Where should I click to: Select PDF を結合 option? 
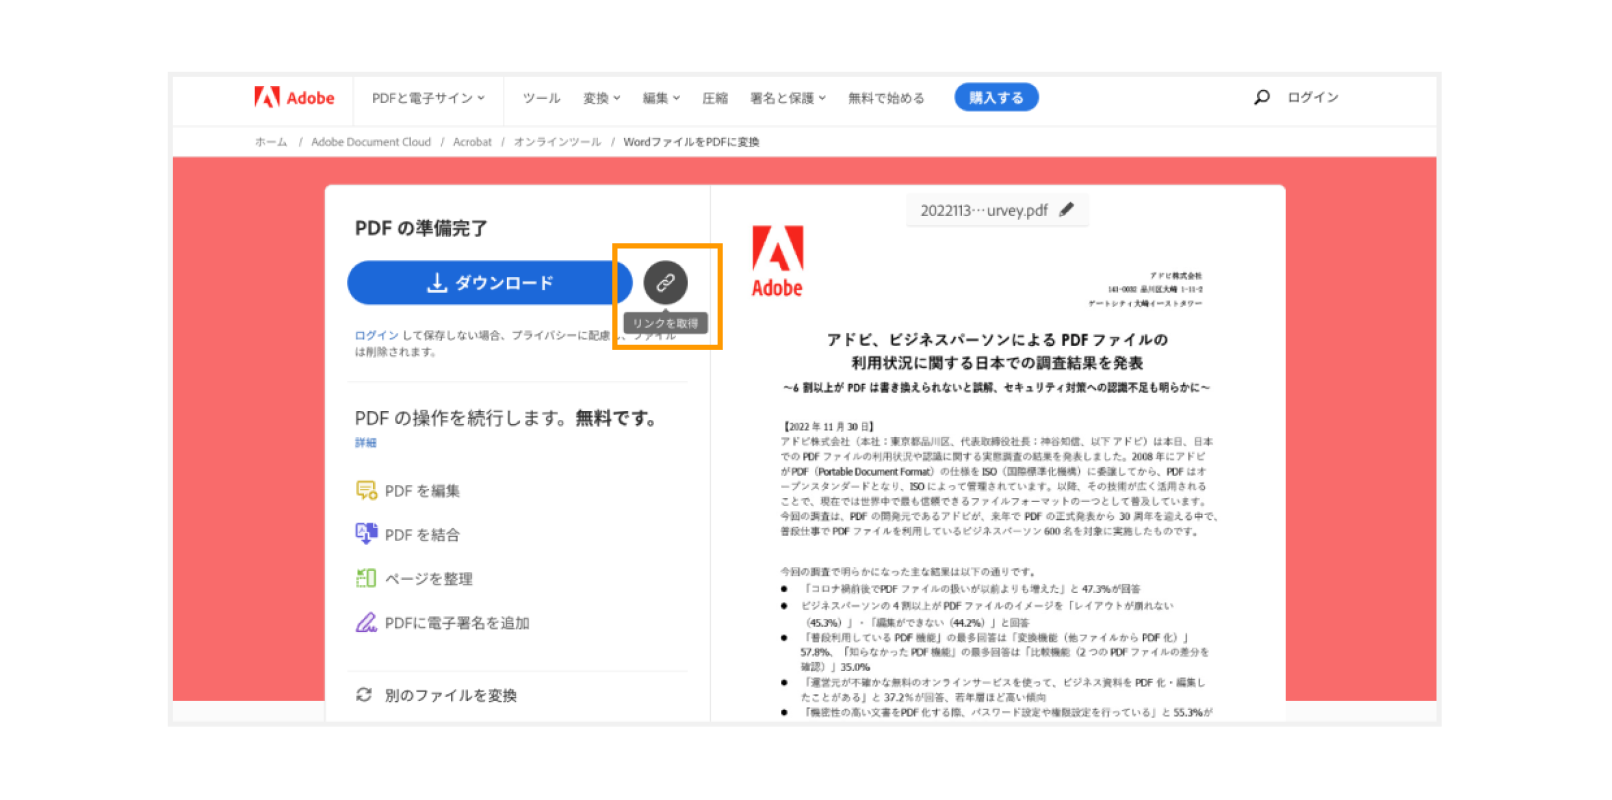422,535
